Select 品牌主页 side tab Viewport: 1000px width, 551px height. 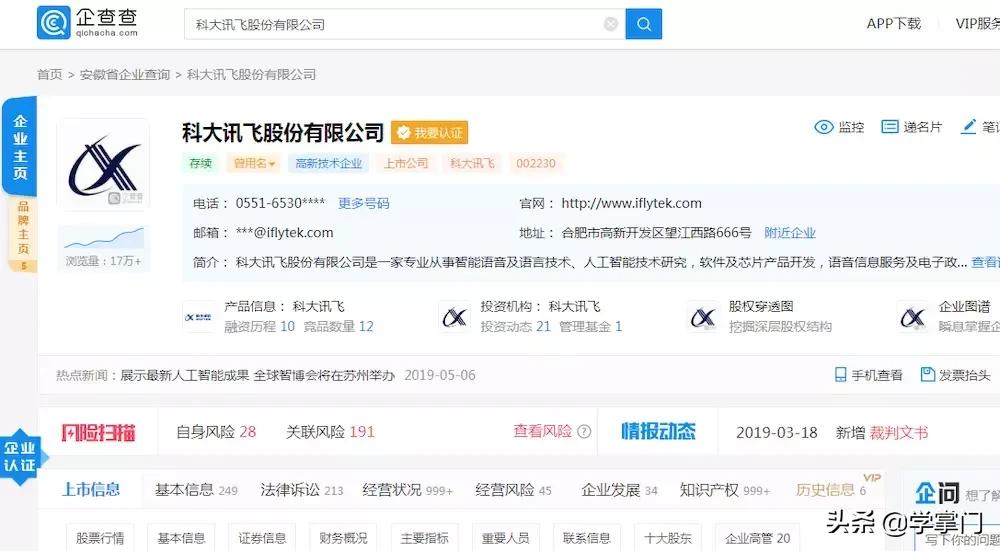[x=23, y=234]
